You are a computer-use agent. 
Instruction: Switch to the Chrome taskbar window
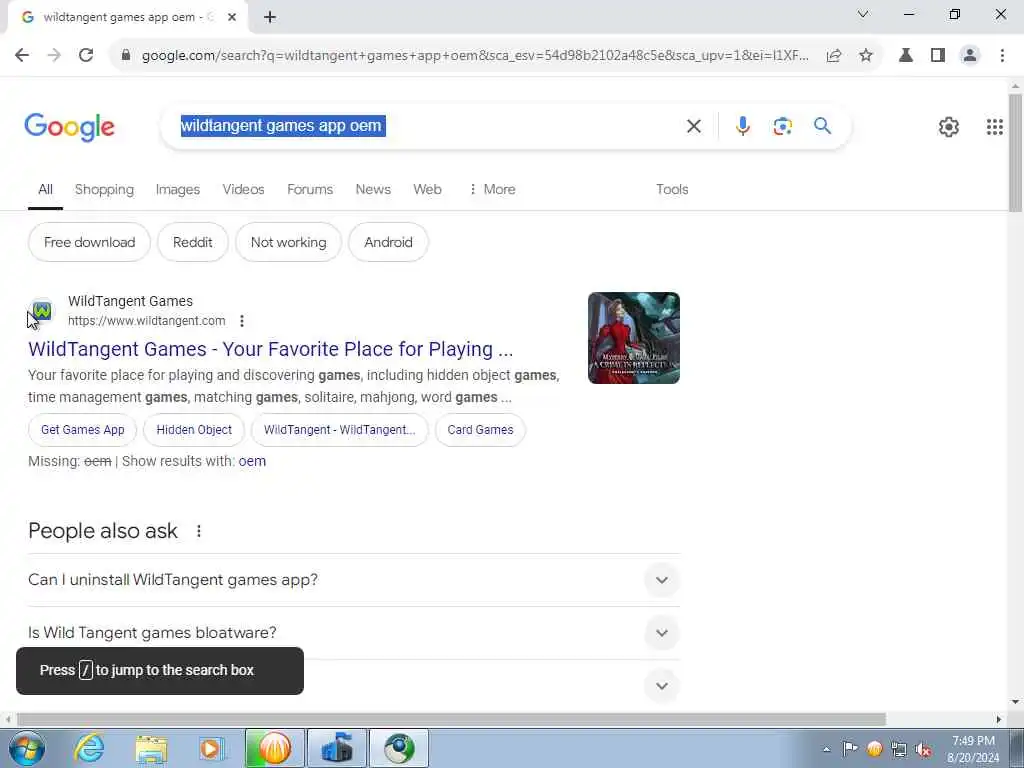(x=399, y=748)
